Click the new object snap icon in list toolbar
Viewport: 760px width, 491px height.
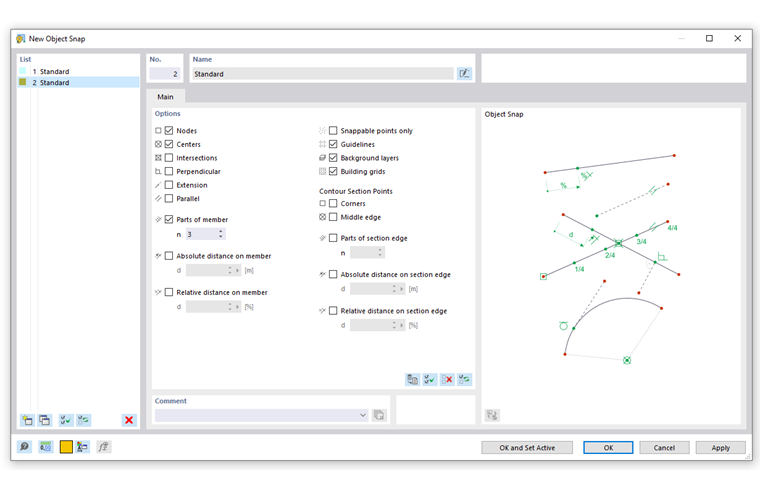pos(27,420)
